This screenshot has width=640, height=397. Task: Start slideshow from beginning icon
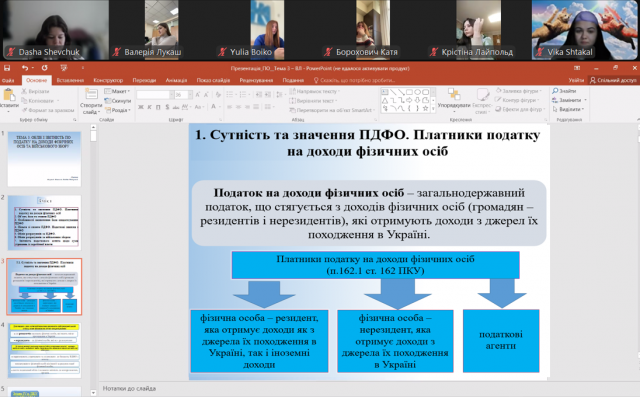63,68
